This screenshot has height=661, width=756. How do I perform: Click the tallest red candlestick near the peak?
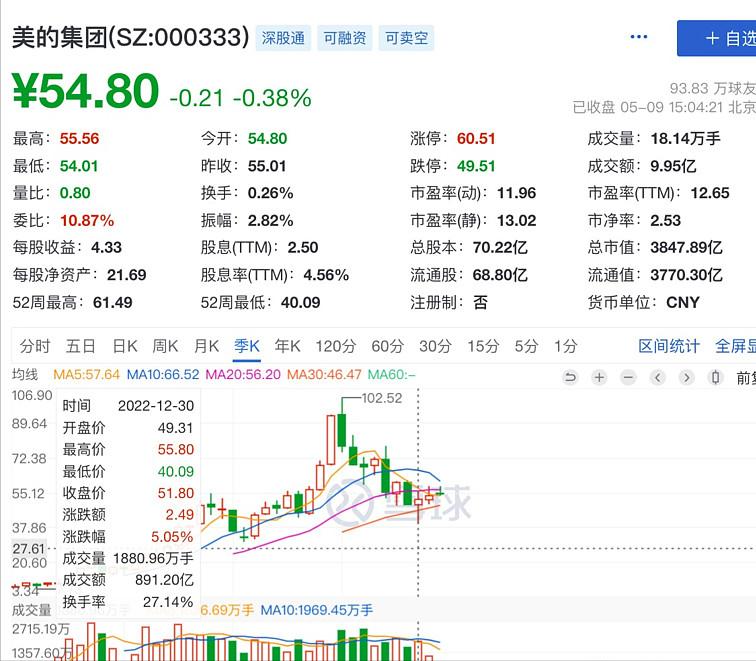pyautogui.click(x=331, y=439)
